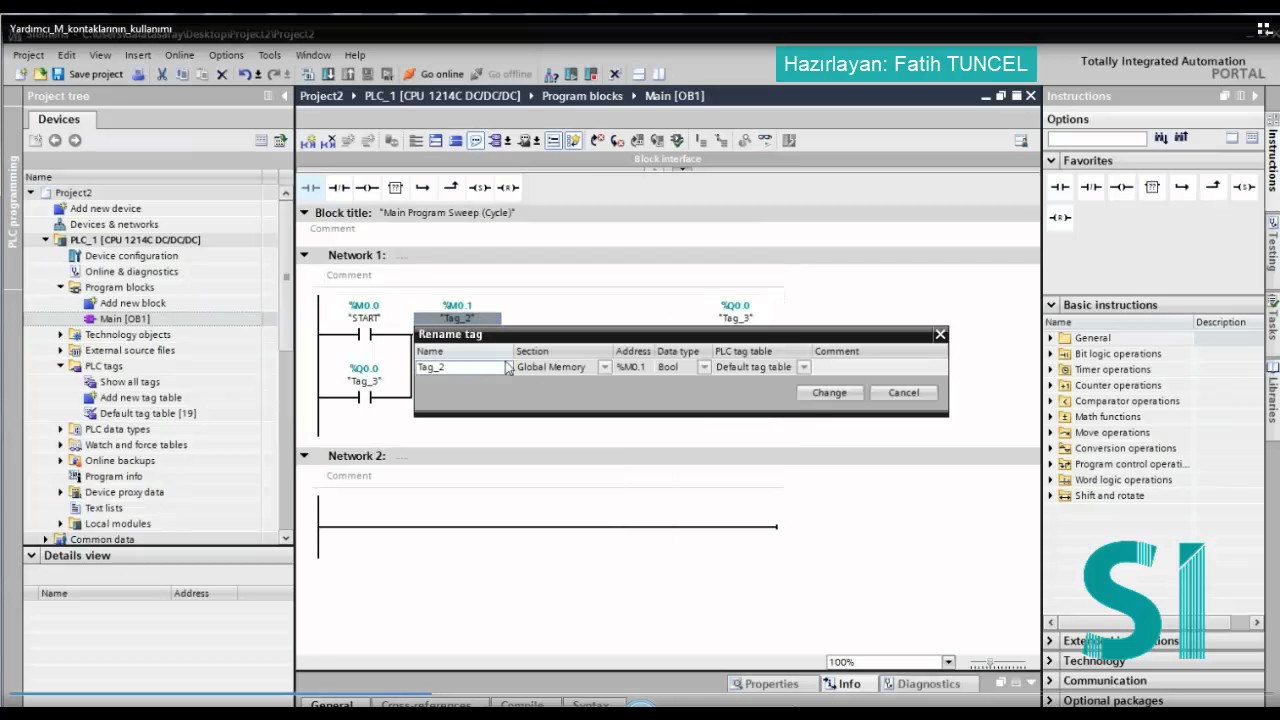This screenshot has width=1280, height=720.
Task: Click the insert network icon in editor toolbar
Action: (x=308, y=141)
